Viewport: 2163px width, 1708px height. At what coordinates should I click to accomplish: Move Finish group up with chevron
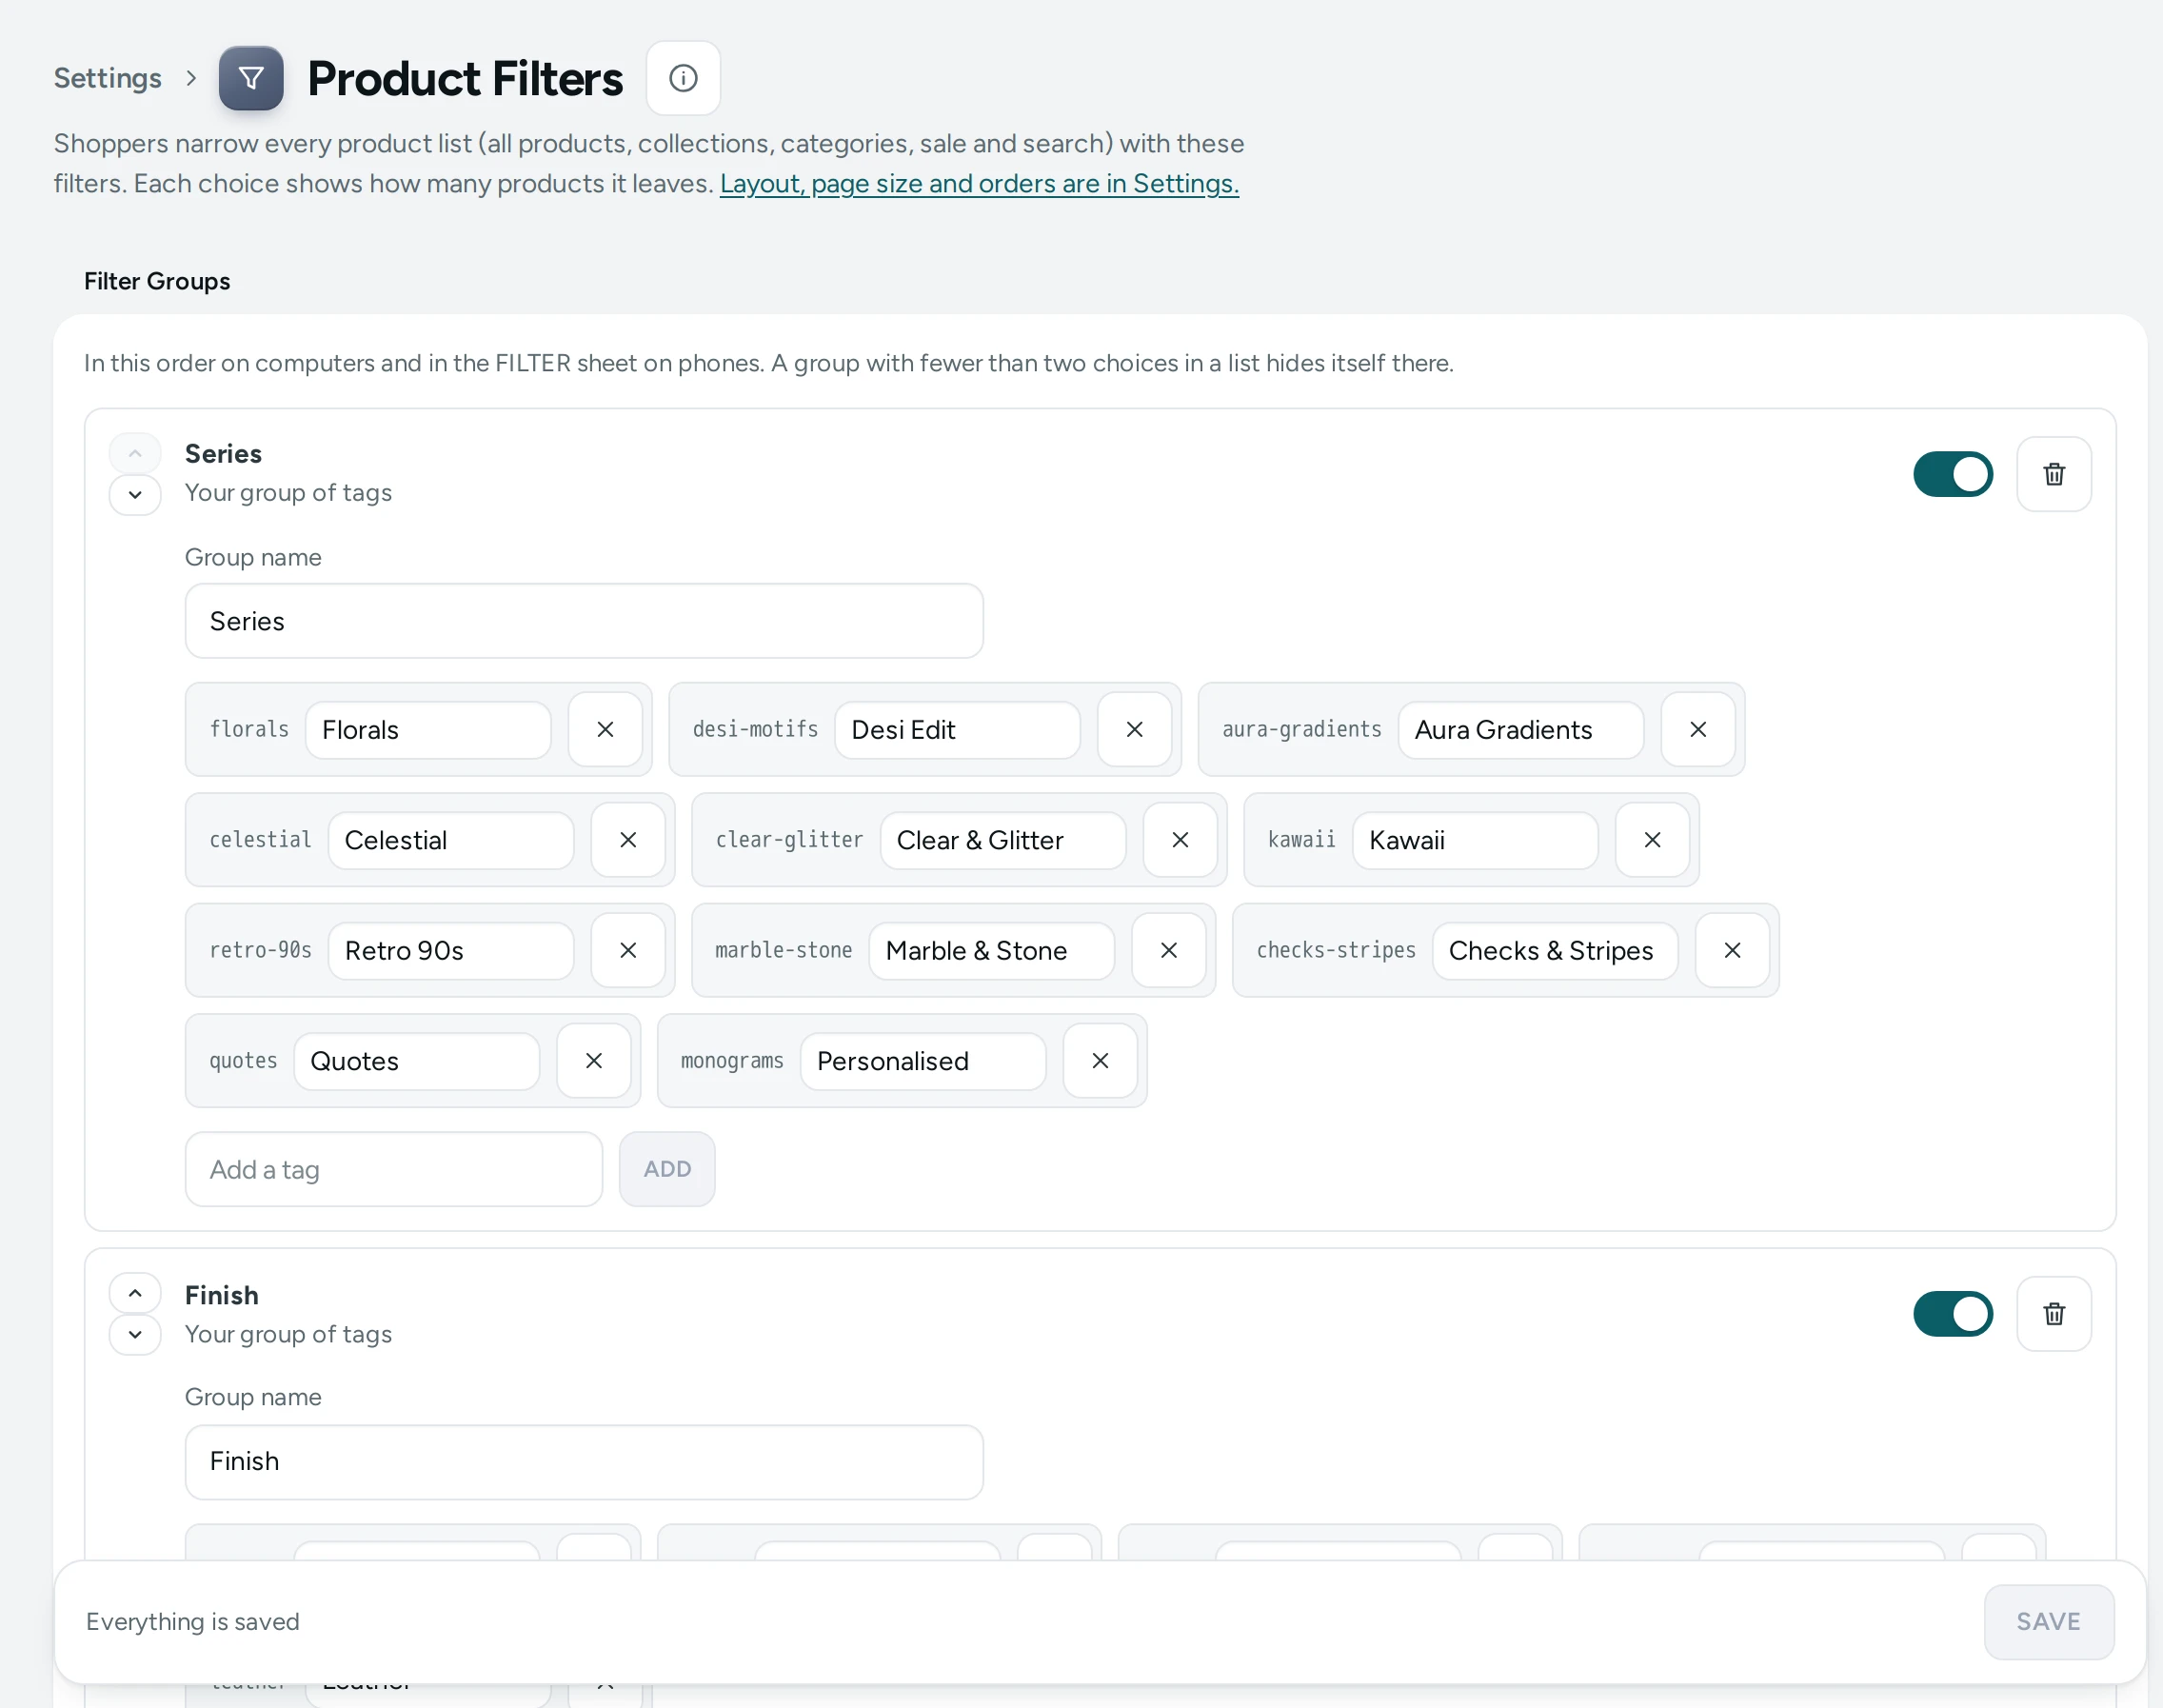[135, 1294]
